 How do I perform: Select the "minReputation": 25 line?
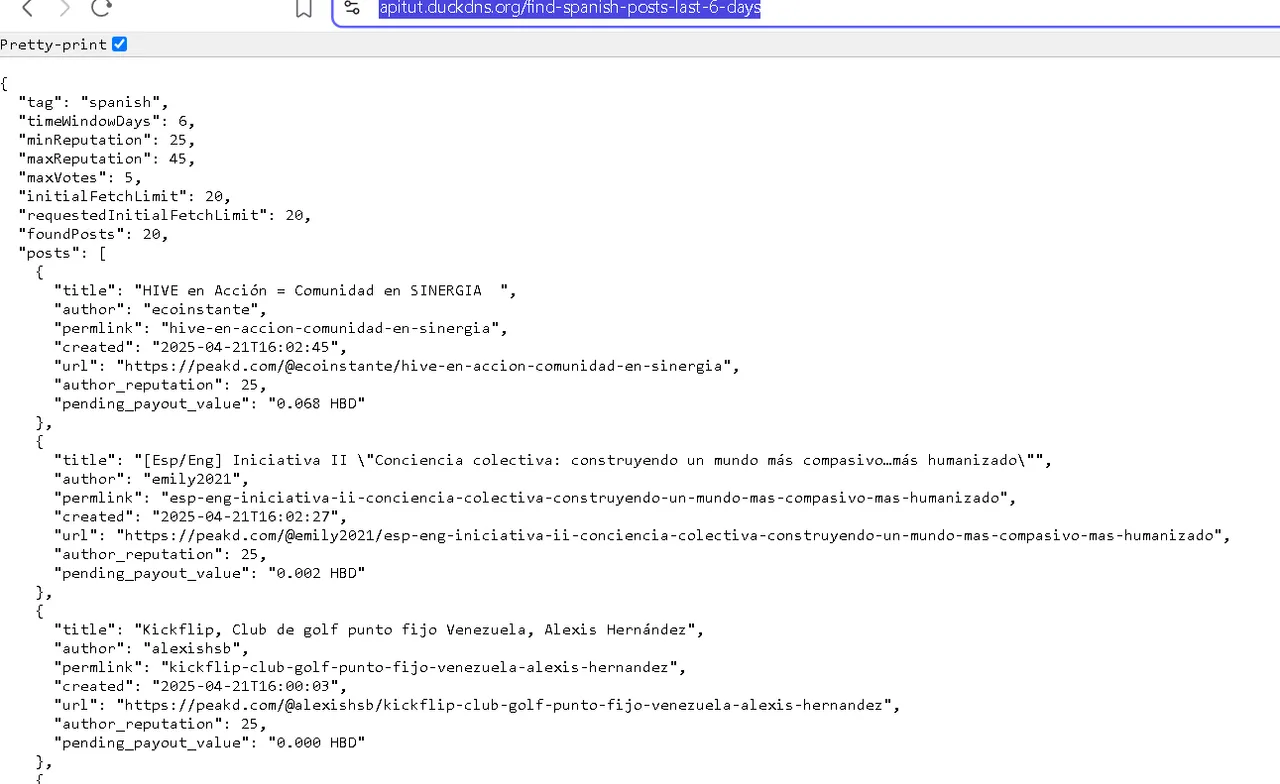[x=107, y=140]
